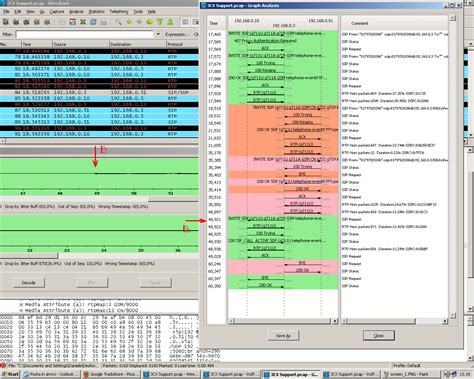Click Graph Analysis vertical scroll down arrow
Image resolution: width=474 pixels, height=379 pixels.
(453, 315)
